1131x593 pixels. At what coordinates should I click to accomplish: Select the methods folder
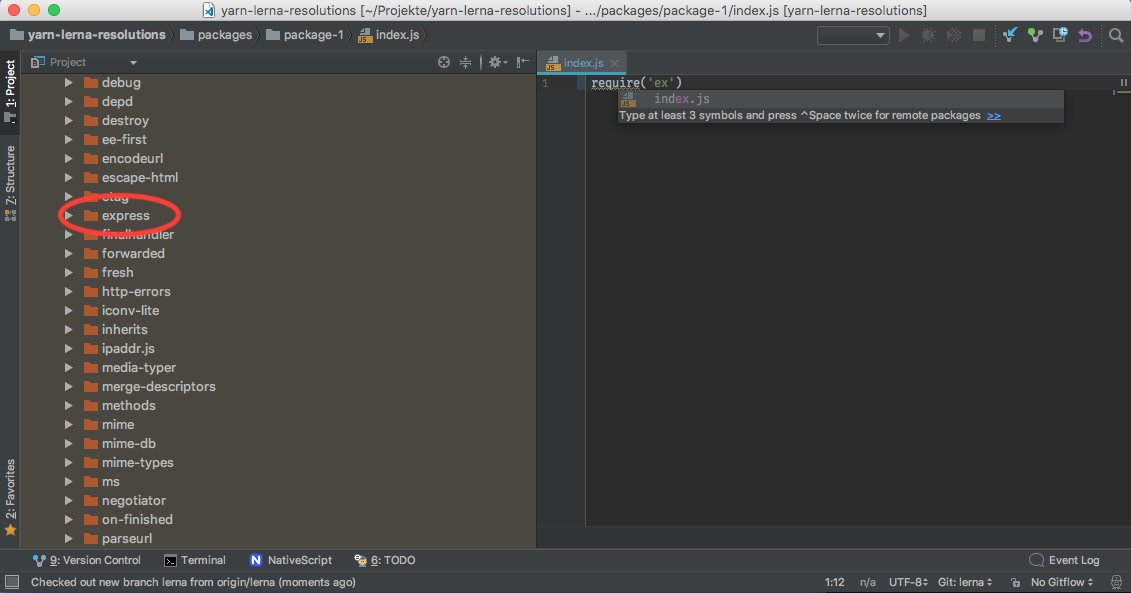(x=128, y=405)
